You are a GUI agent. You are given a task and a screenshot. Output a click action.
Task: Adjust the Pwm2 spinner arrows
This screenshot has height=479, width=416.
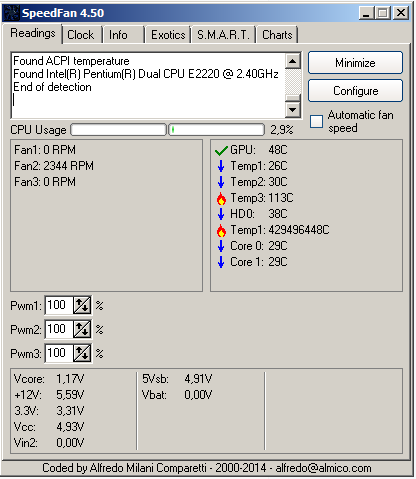[82, 329]
